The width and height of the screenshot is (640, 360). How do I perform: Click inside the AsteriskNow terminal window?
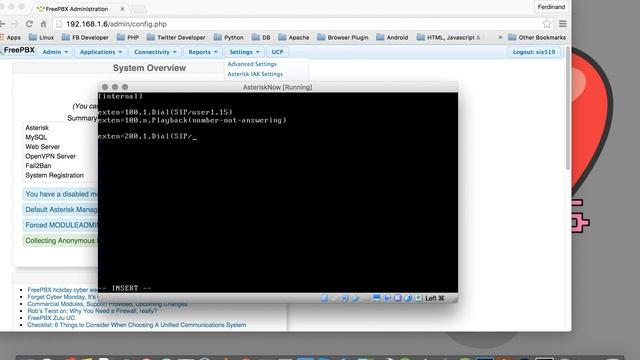[x=278, y=192]
